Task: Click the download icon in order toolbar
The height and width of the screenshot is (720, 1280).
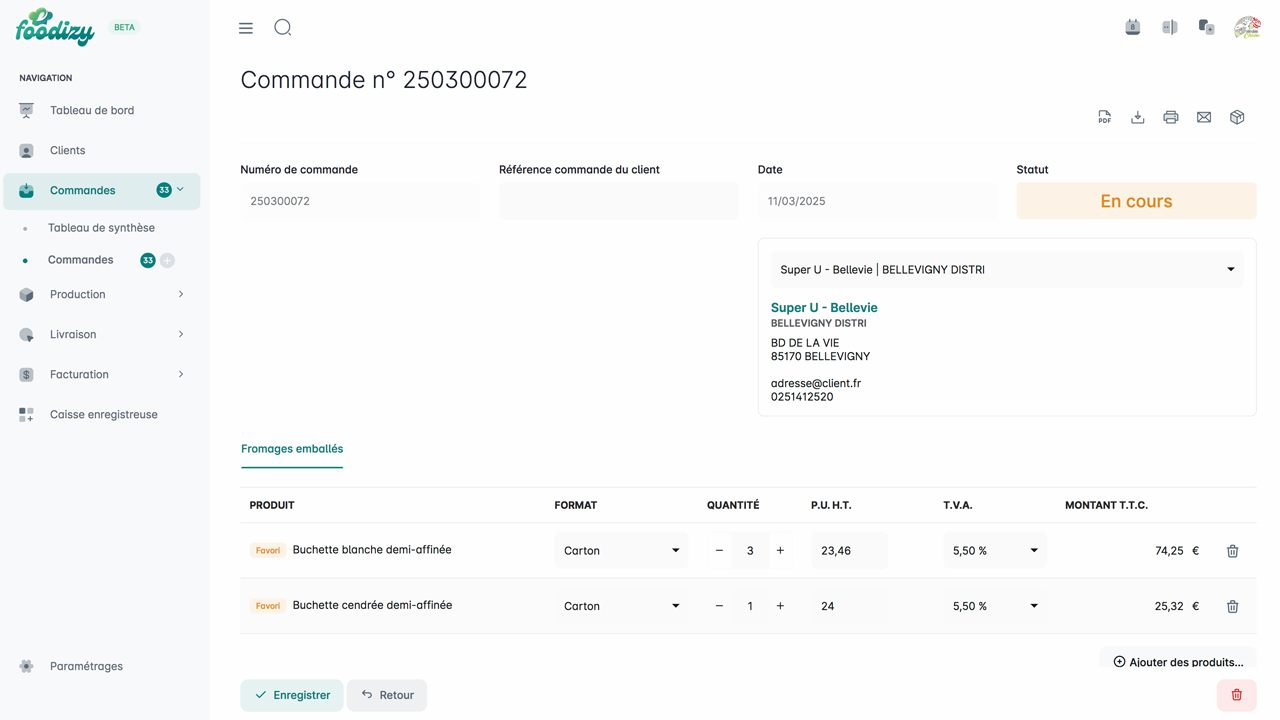Action: (x=1137, y=117)
